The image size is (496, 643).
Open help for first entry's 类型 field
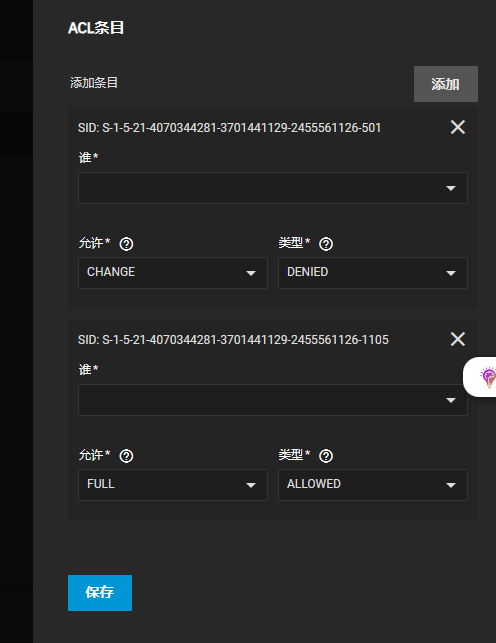pyautogui.click(x=326, y=244)
